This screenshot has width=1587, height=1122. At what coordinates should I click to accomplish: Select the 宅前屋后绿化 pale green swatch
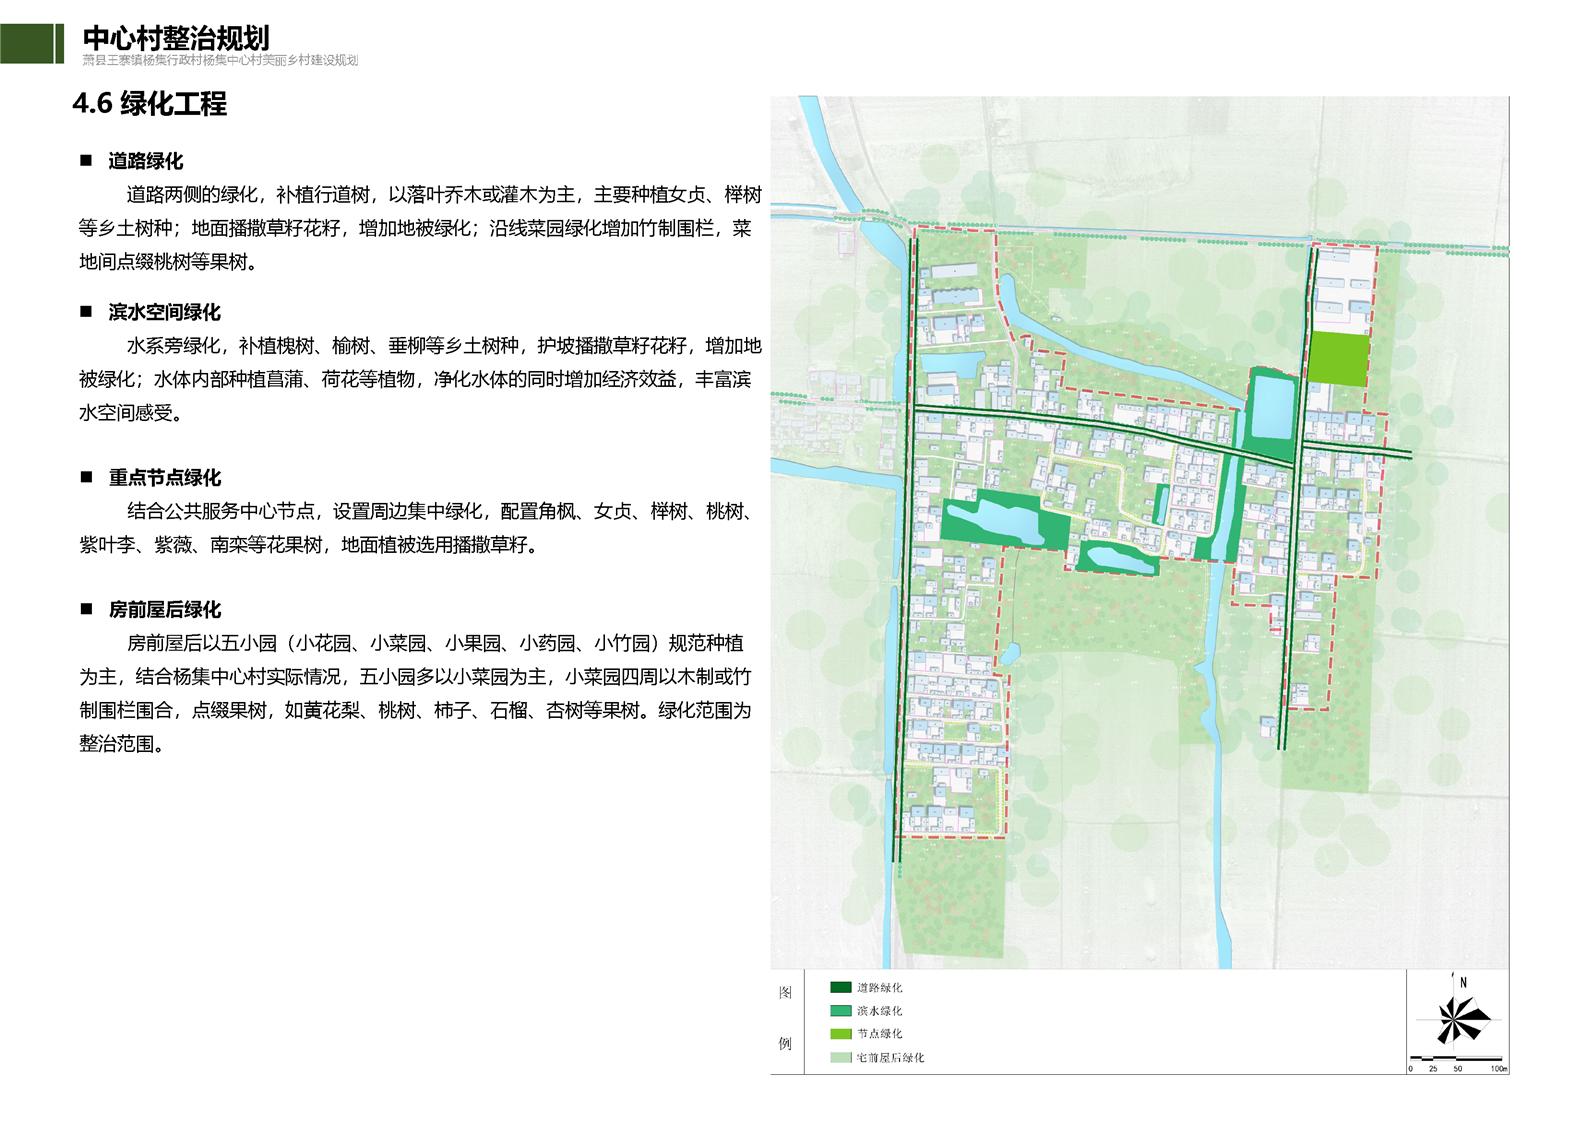pyautogui.click(x=840, y=1058)
